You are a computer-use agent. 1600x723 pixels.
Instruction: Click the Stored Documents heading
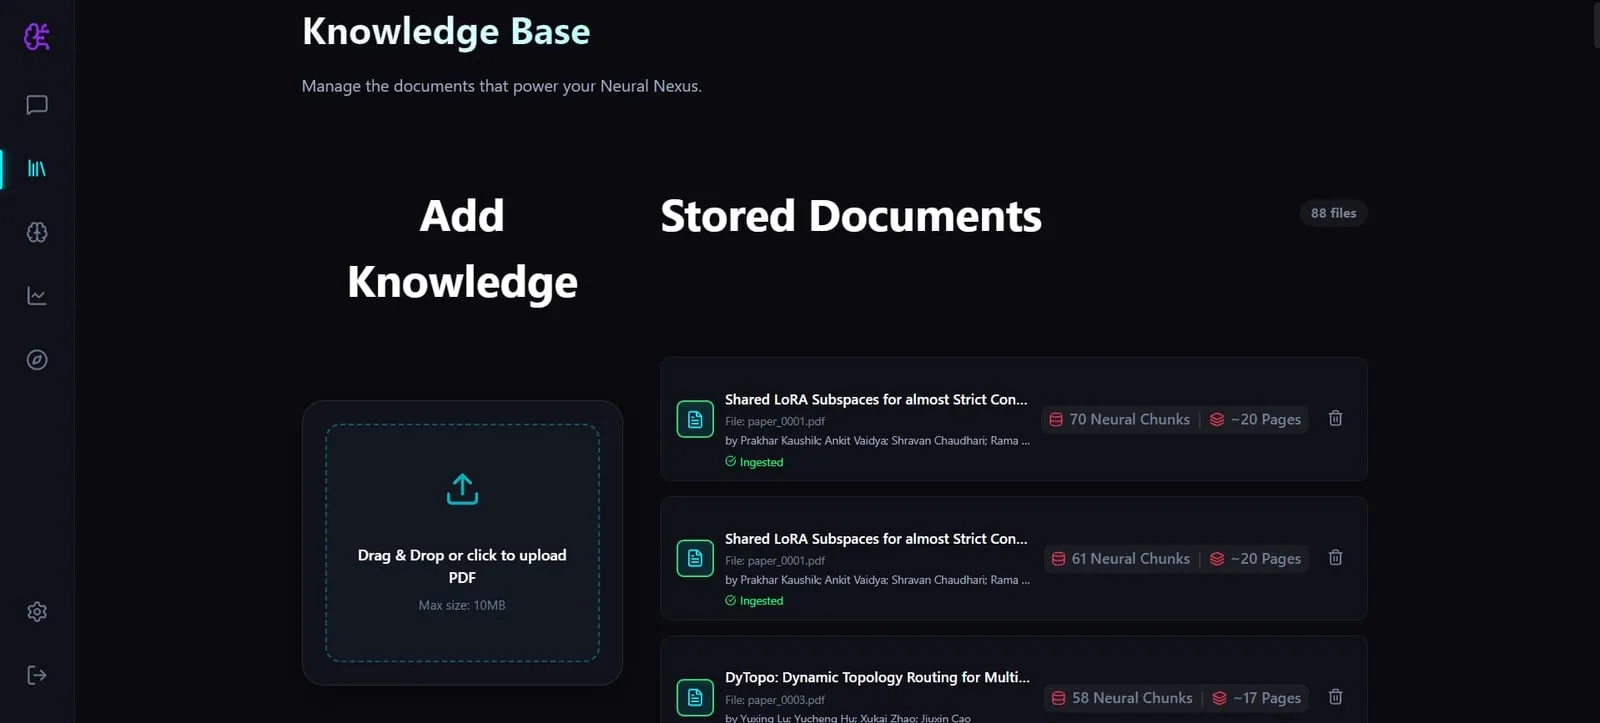point(851,216)
